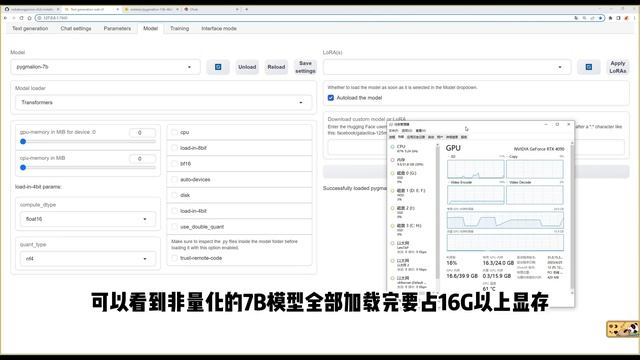Select Disk 1 (D: E: F:) in Task Manager
Image resolution: width=640 pixels, height=360 pixels.
point(412,195)
